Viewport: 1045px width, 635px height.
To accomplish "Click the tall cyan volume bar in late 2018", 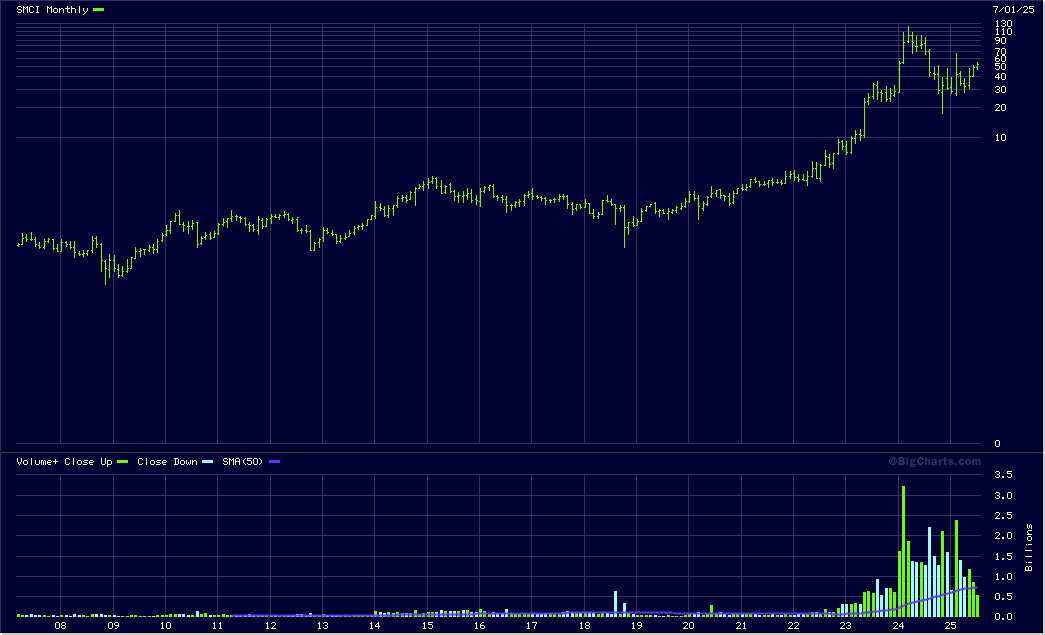I will [x=616, y=604].
